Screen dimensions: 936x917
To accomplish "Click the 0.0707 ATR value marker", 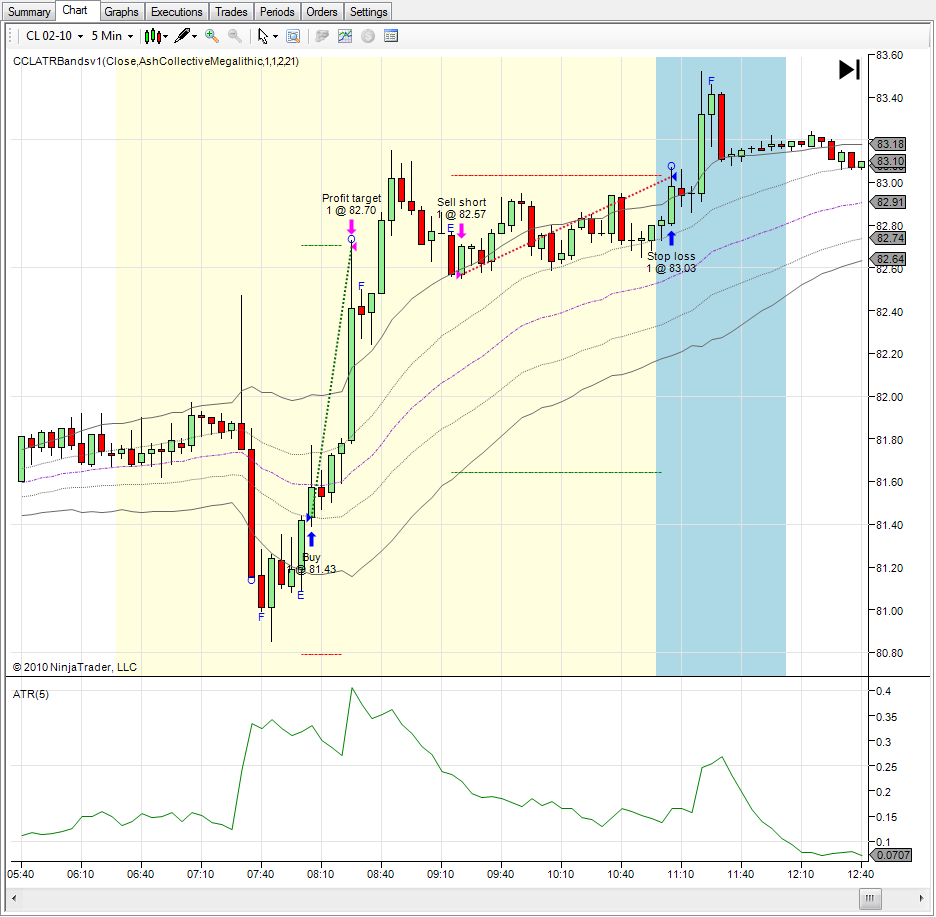I will tap(892, 855).
